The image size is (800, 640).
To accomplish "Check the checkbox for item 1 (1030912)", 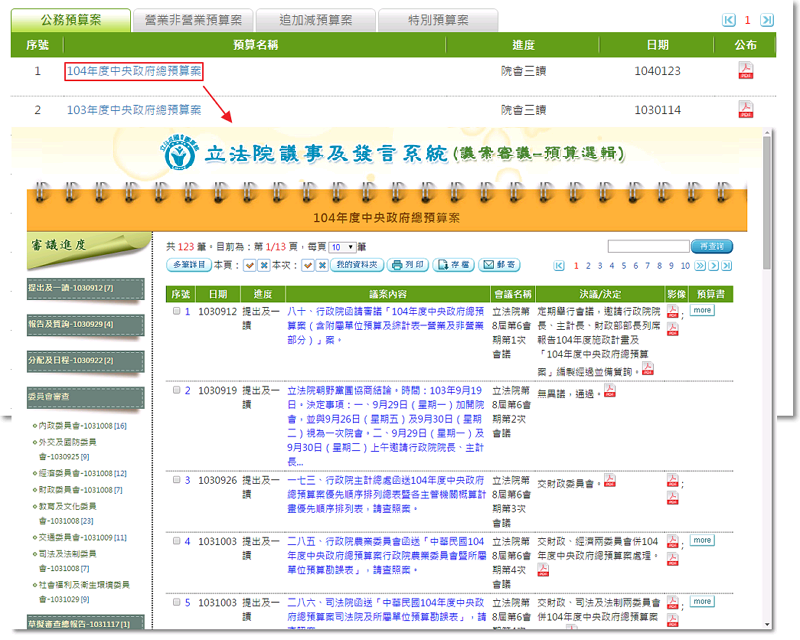I will [x=176, y=311].
